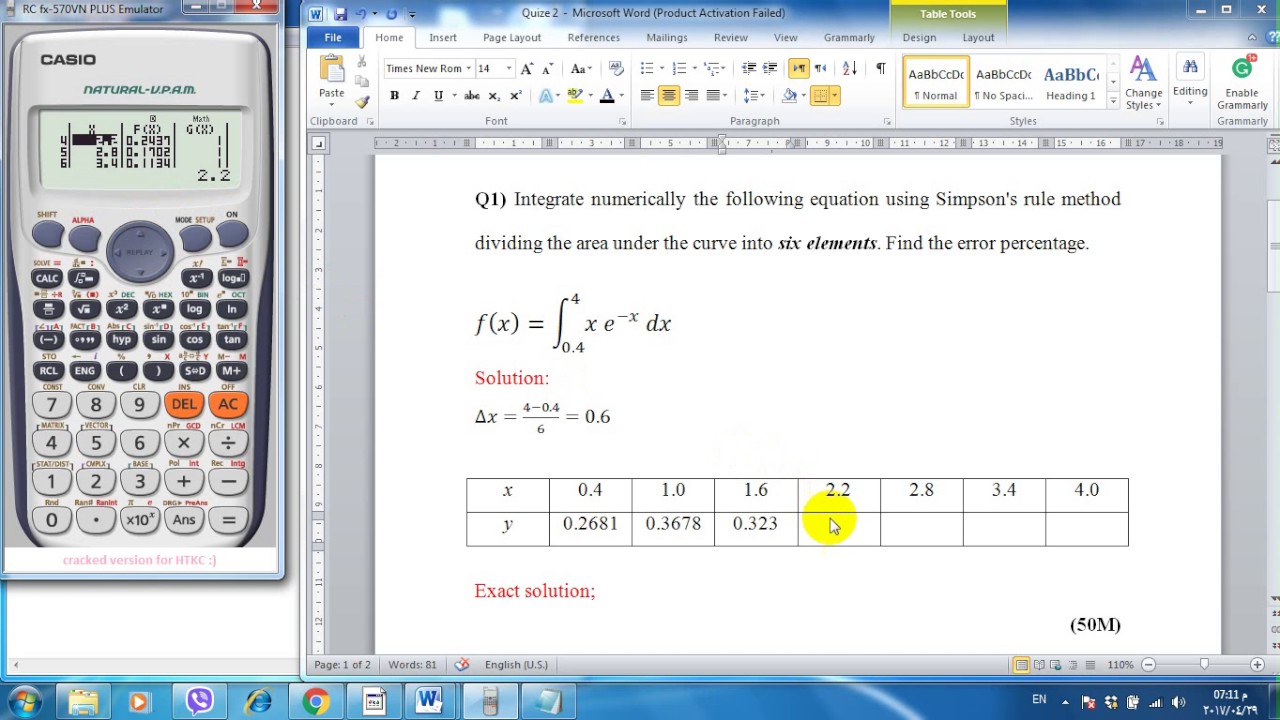The height and width of the screenshot is (720, 1280).
Task: Click Internet Explorer icon in taskbar
Action: [x=259, y=702]
